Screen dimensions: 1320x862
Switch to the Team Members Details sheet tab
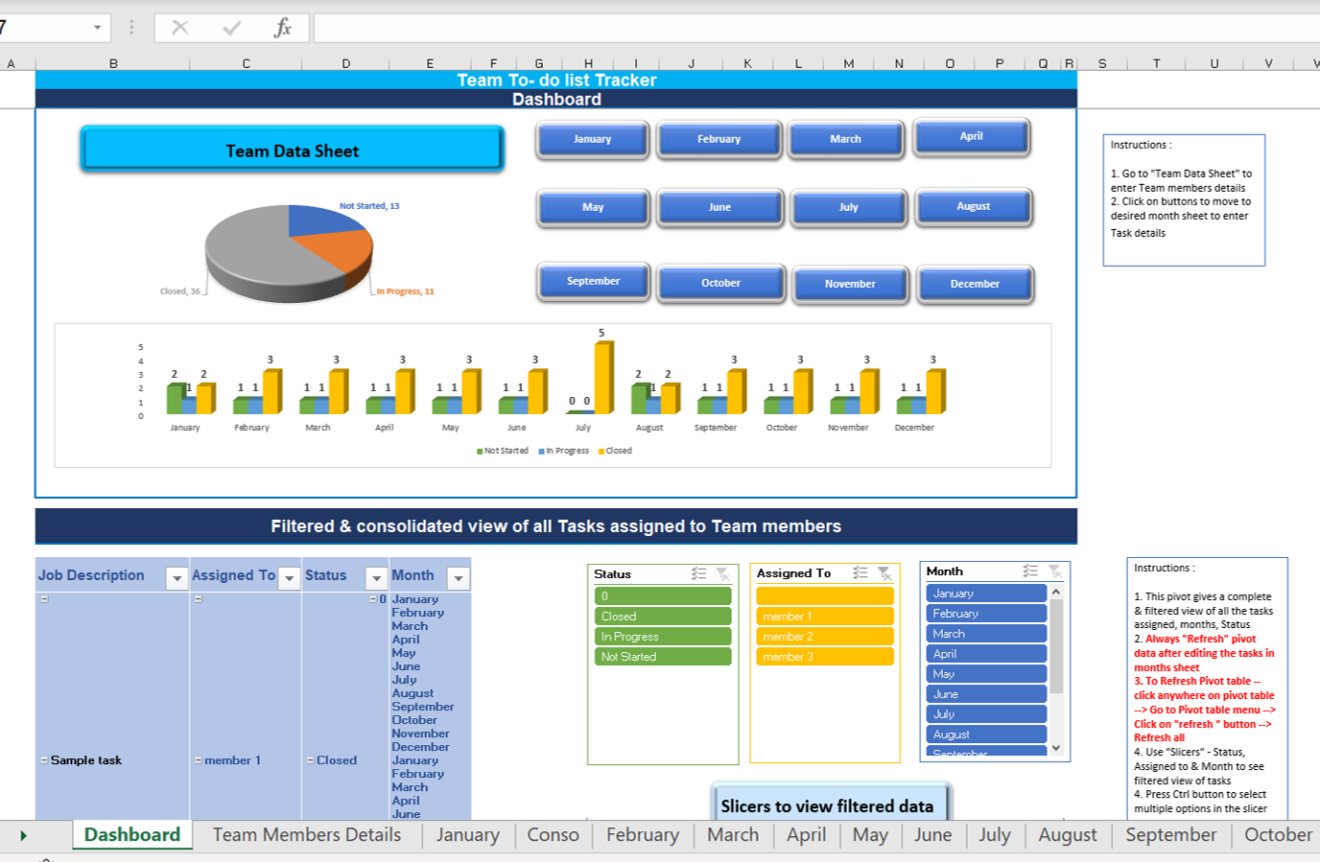coord(307,835)
